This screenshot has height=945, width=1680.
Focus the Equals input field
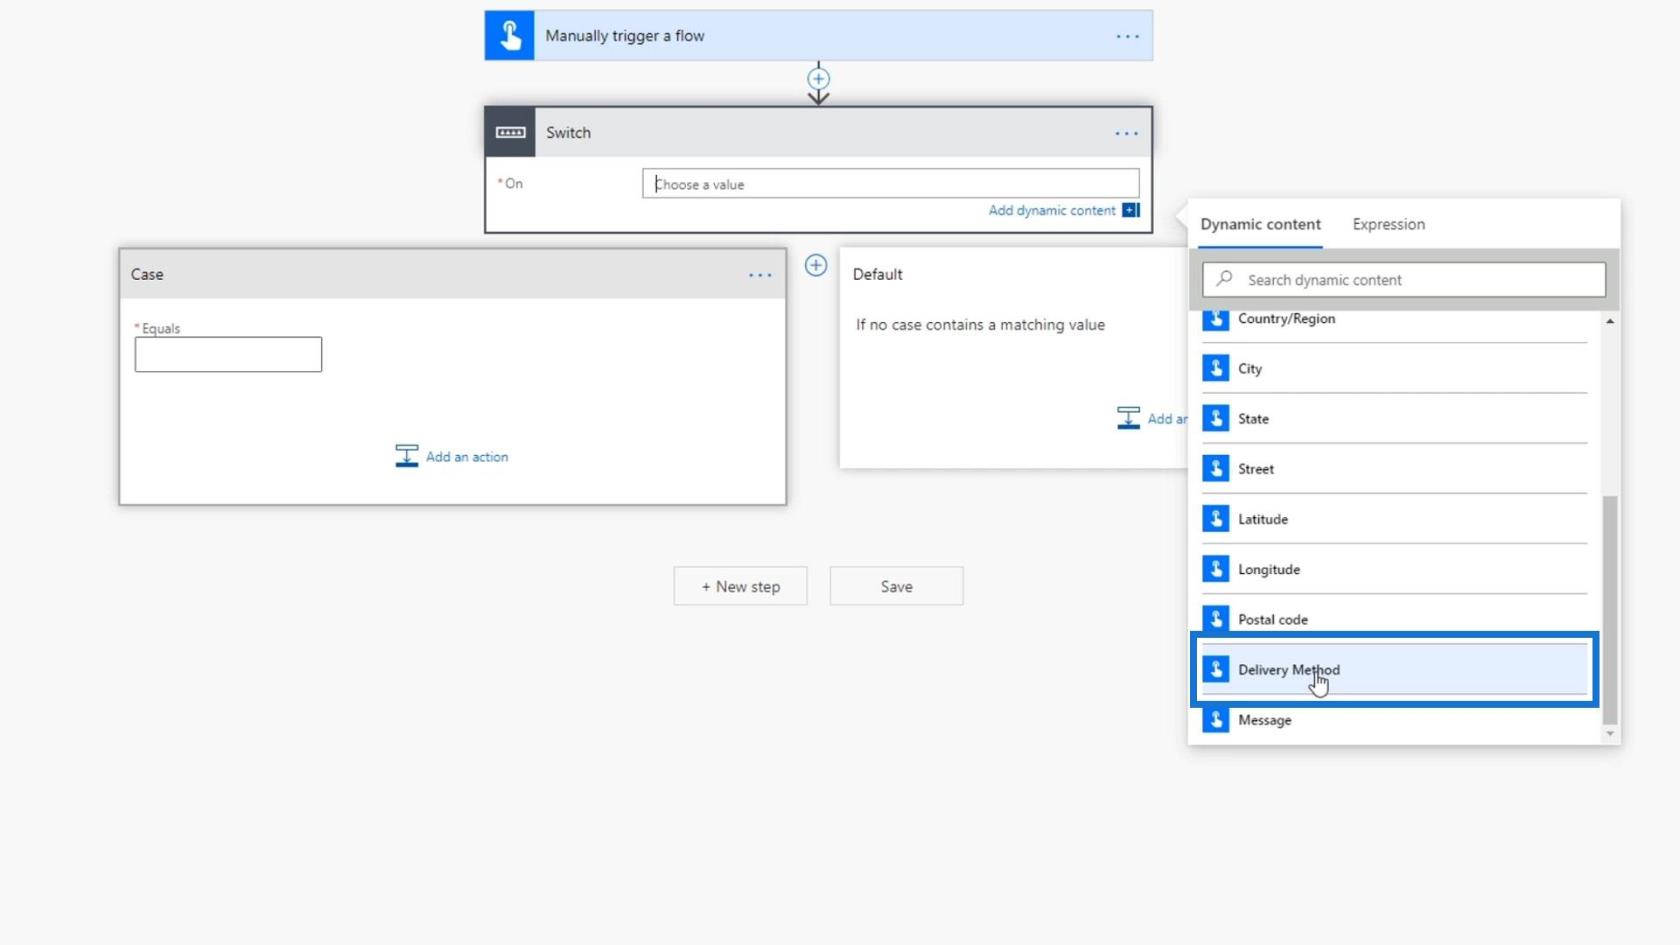[228, 354]
